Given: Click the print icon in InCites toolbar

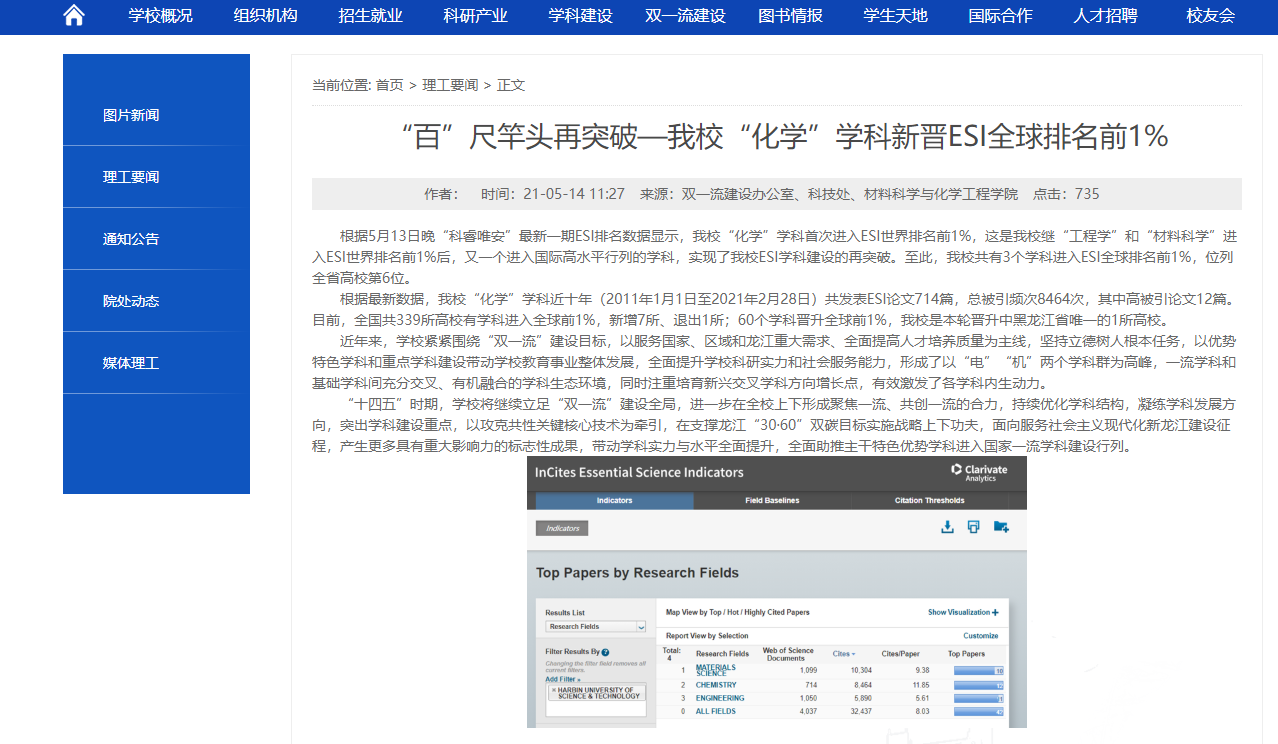Looking at the screenshot, I should [x=973, y=527].
